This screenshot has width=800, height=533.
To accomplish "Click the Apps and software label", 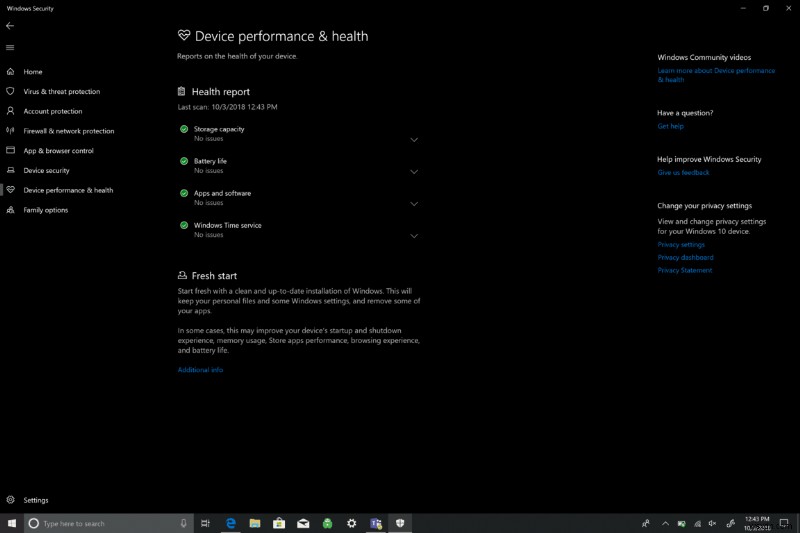I will click(x=222, y=193).
